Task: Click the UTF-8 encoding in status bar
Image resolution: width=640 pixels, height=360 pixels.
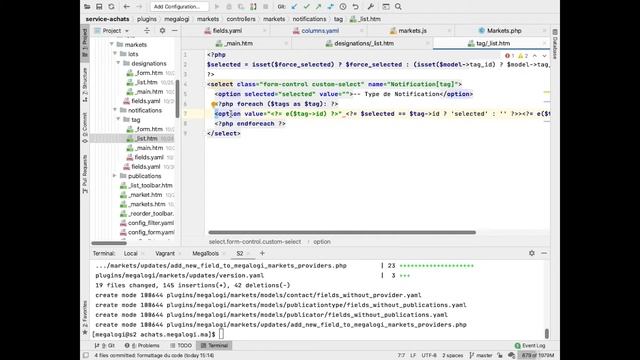Action: [x=429, y=356]
